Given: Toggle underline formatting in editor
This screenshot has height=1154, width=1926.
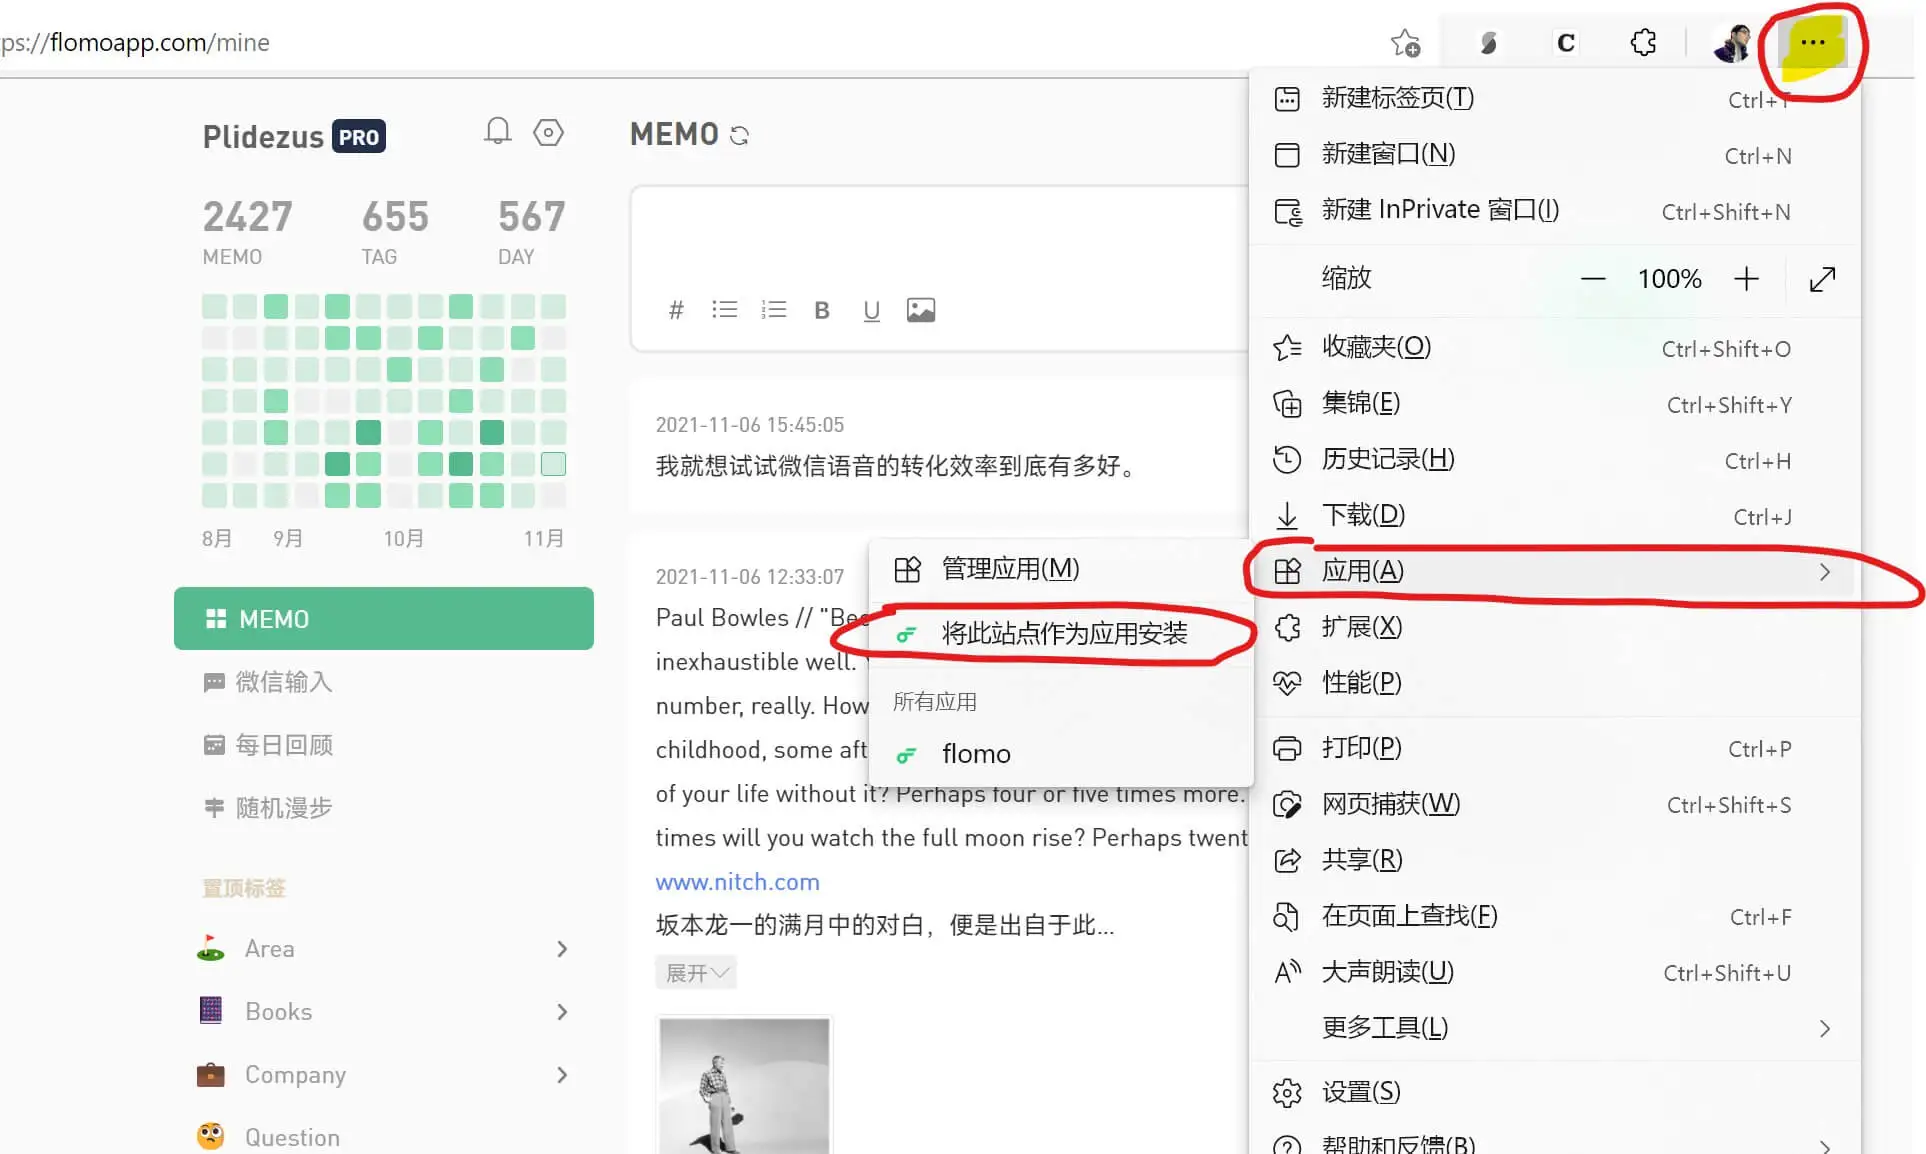Looking at the screenshot, I should (871, 310).
